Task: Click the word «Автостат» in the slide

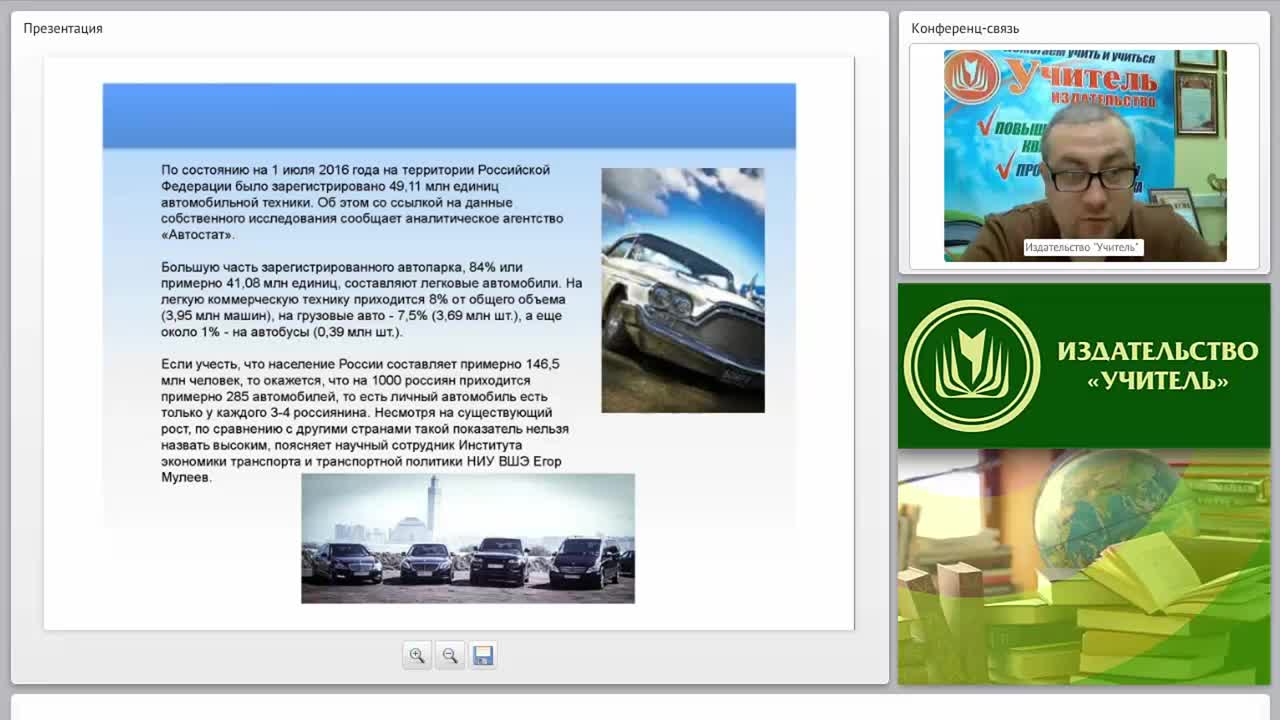Action: click(198, 235)
